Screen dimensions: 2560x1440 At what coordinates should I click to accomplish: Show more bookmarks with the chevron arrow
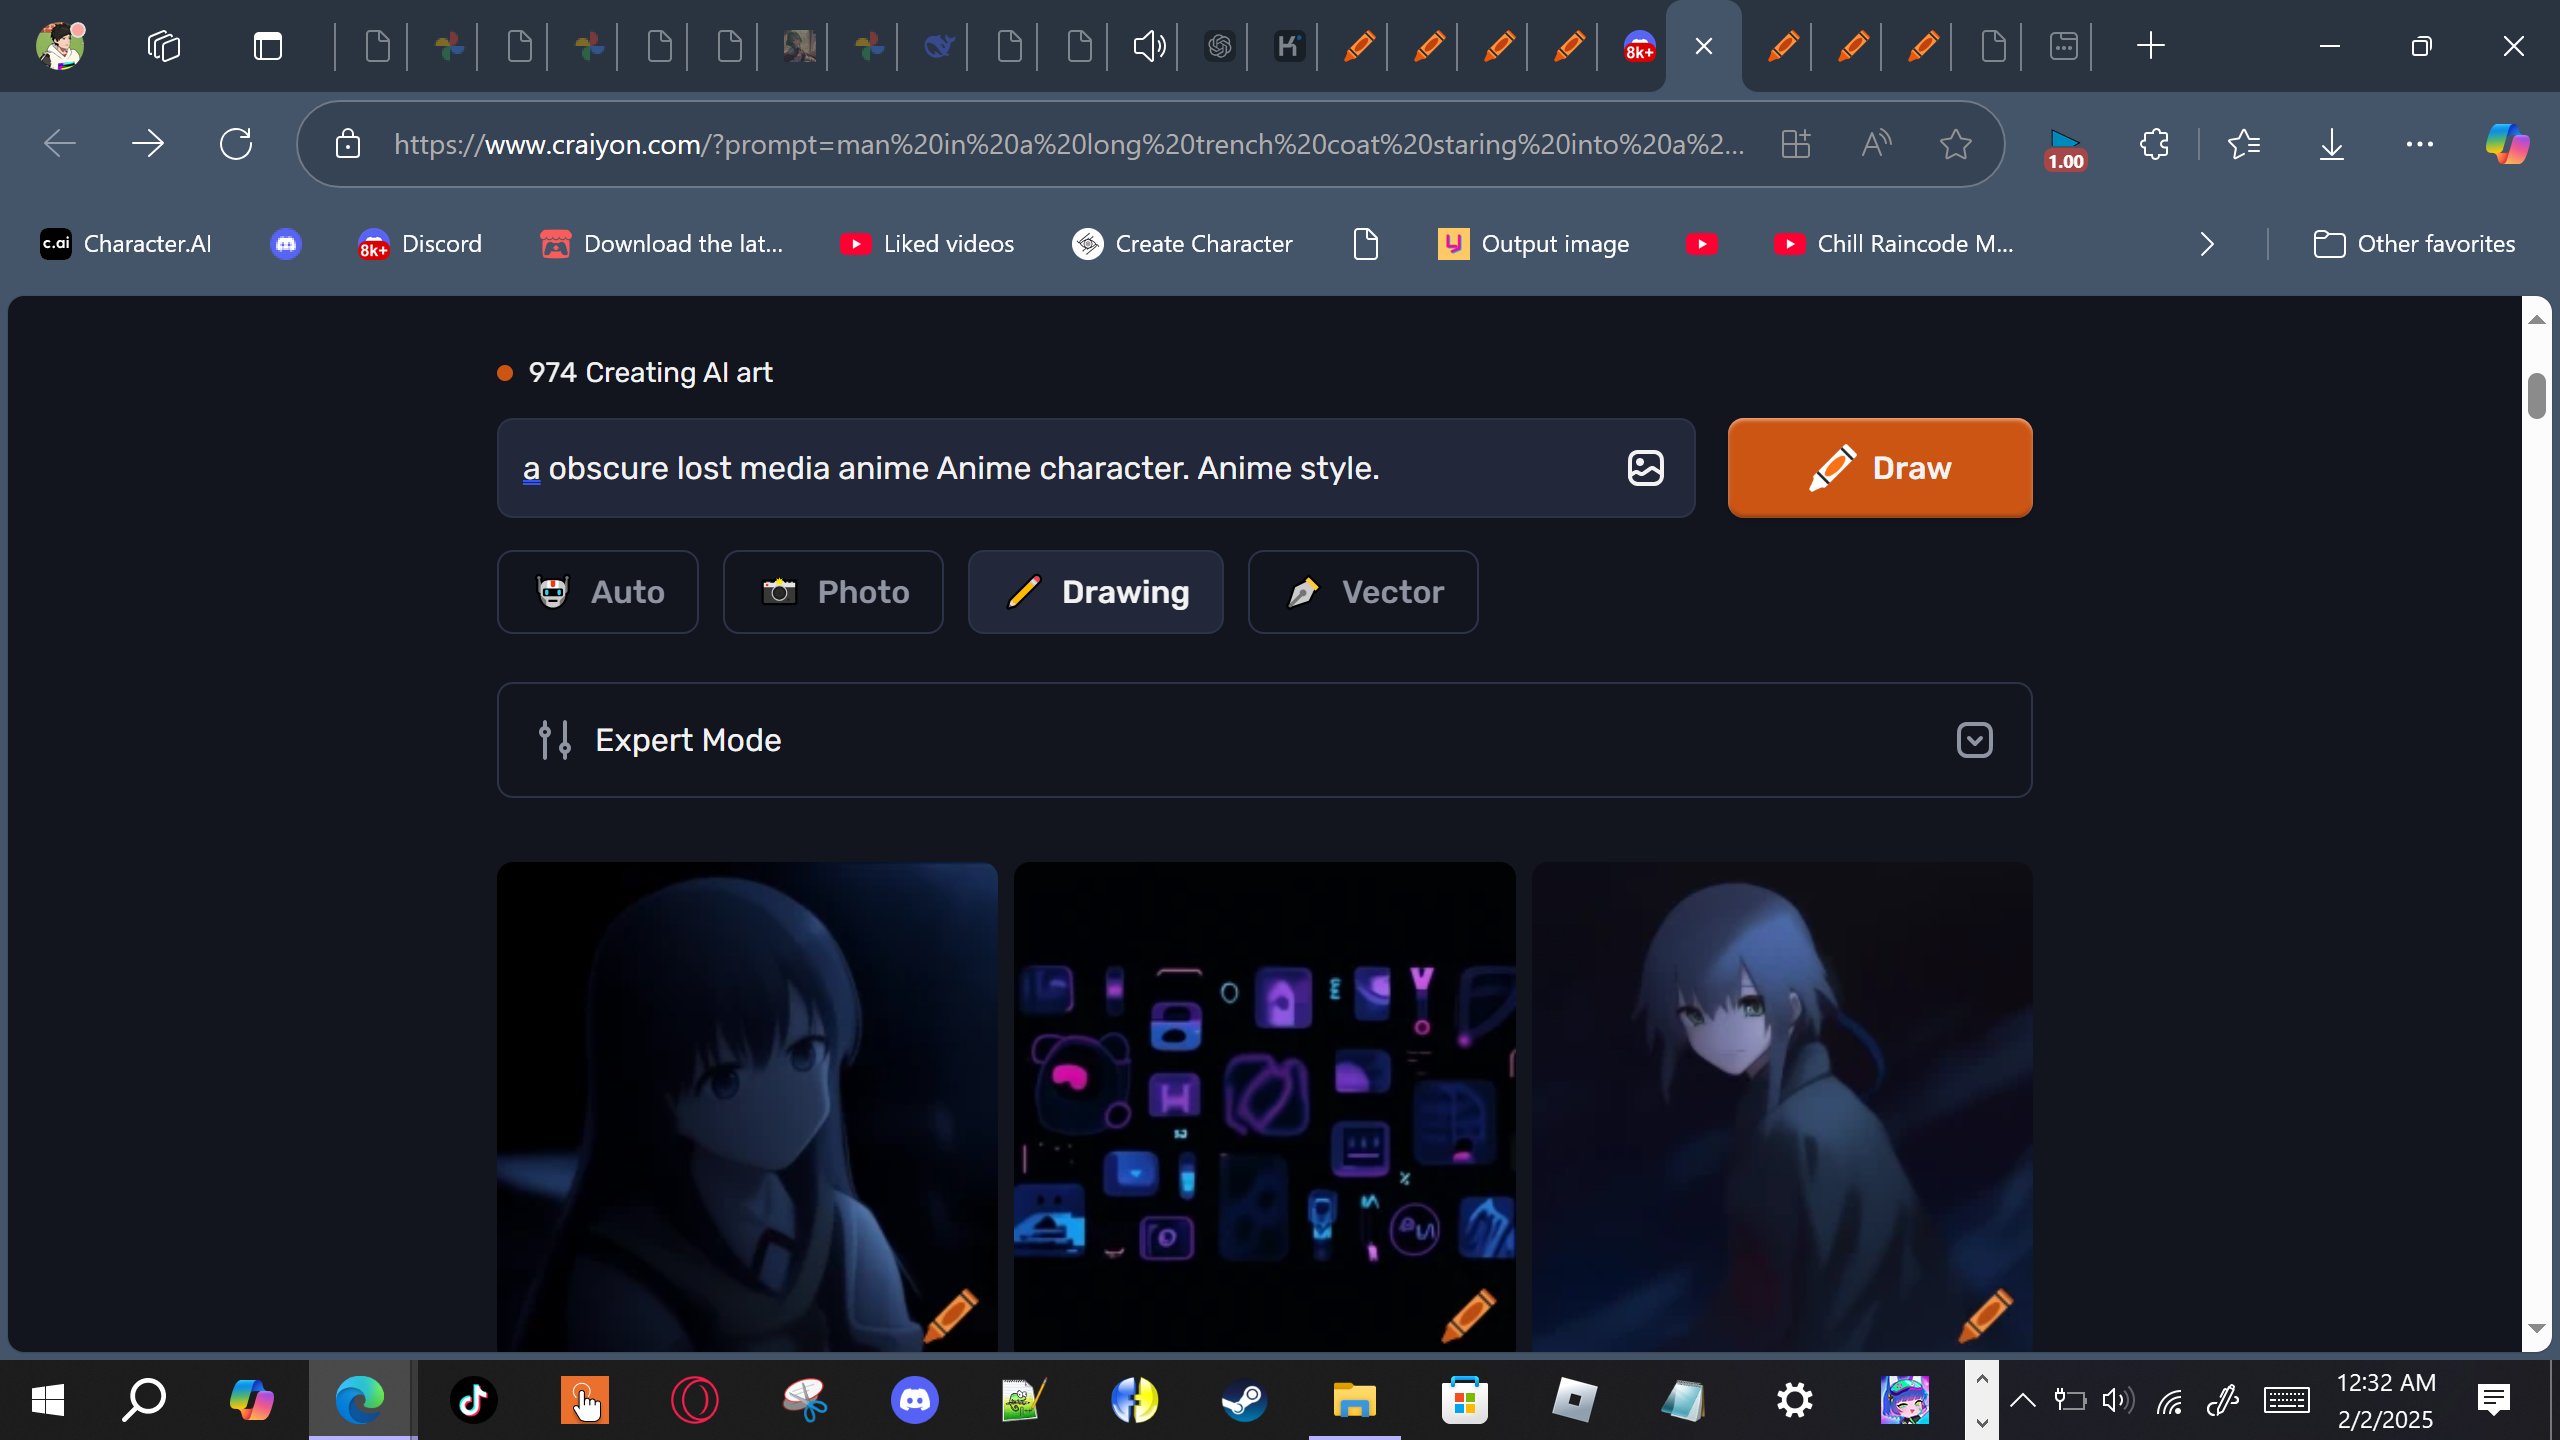pyautogui.click(x=2207, y=244)
